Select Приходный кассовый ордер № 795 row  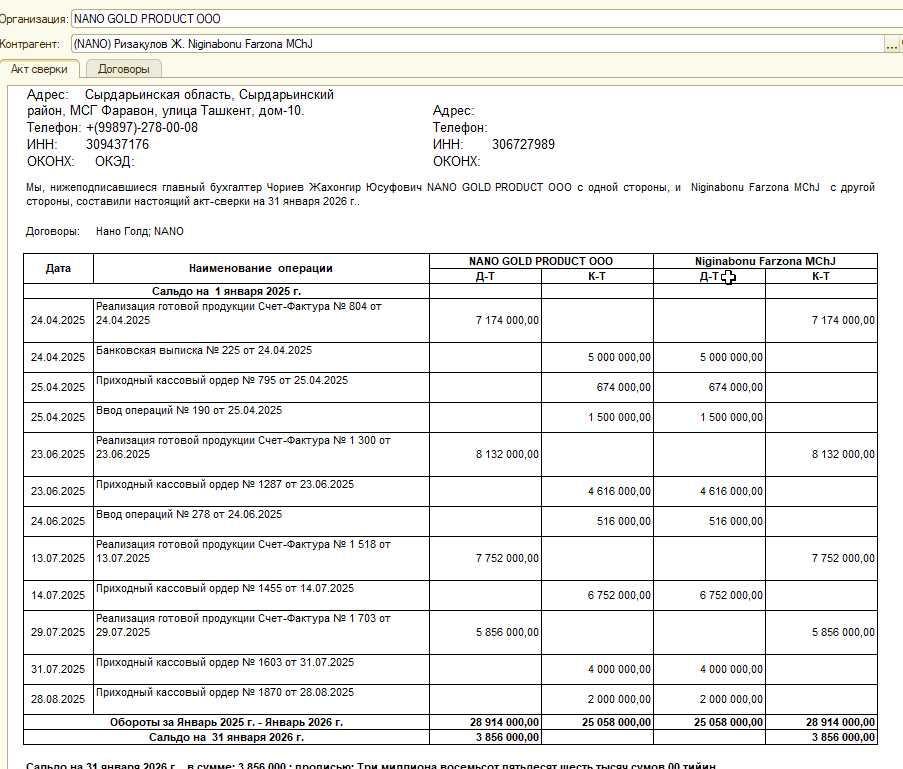450,387
